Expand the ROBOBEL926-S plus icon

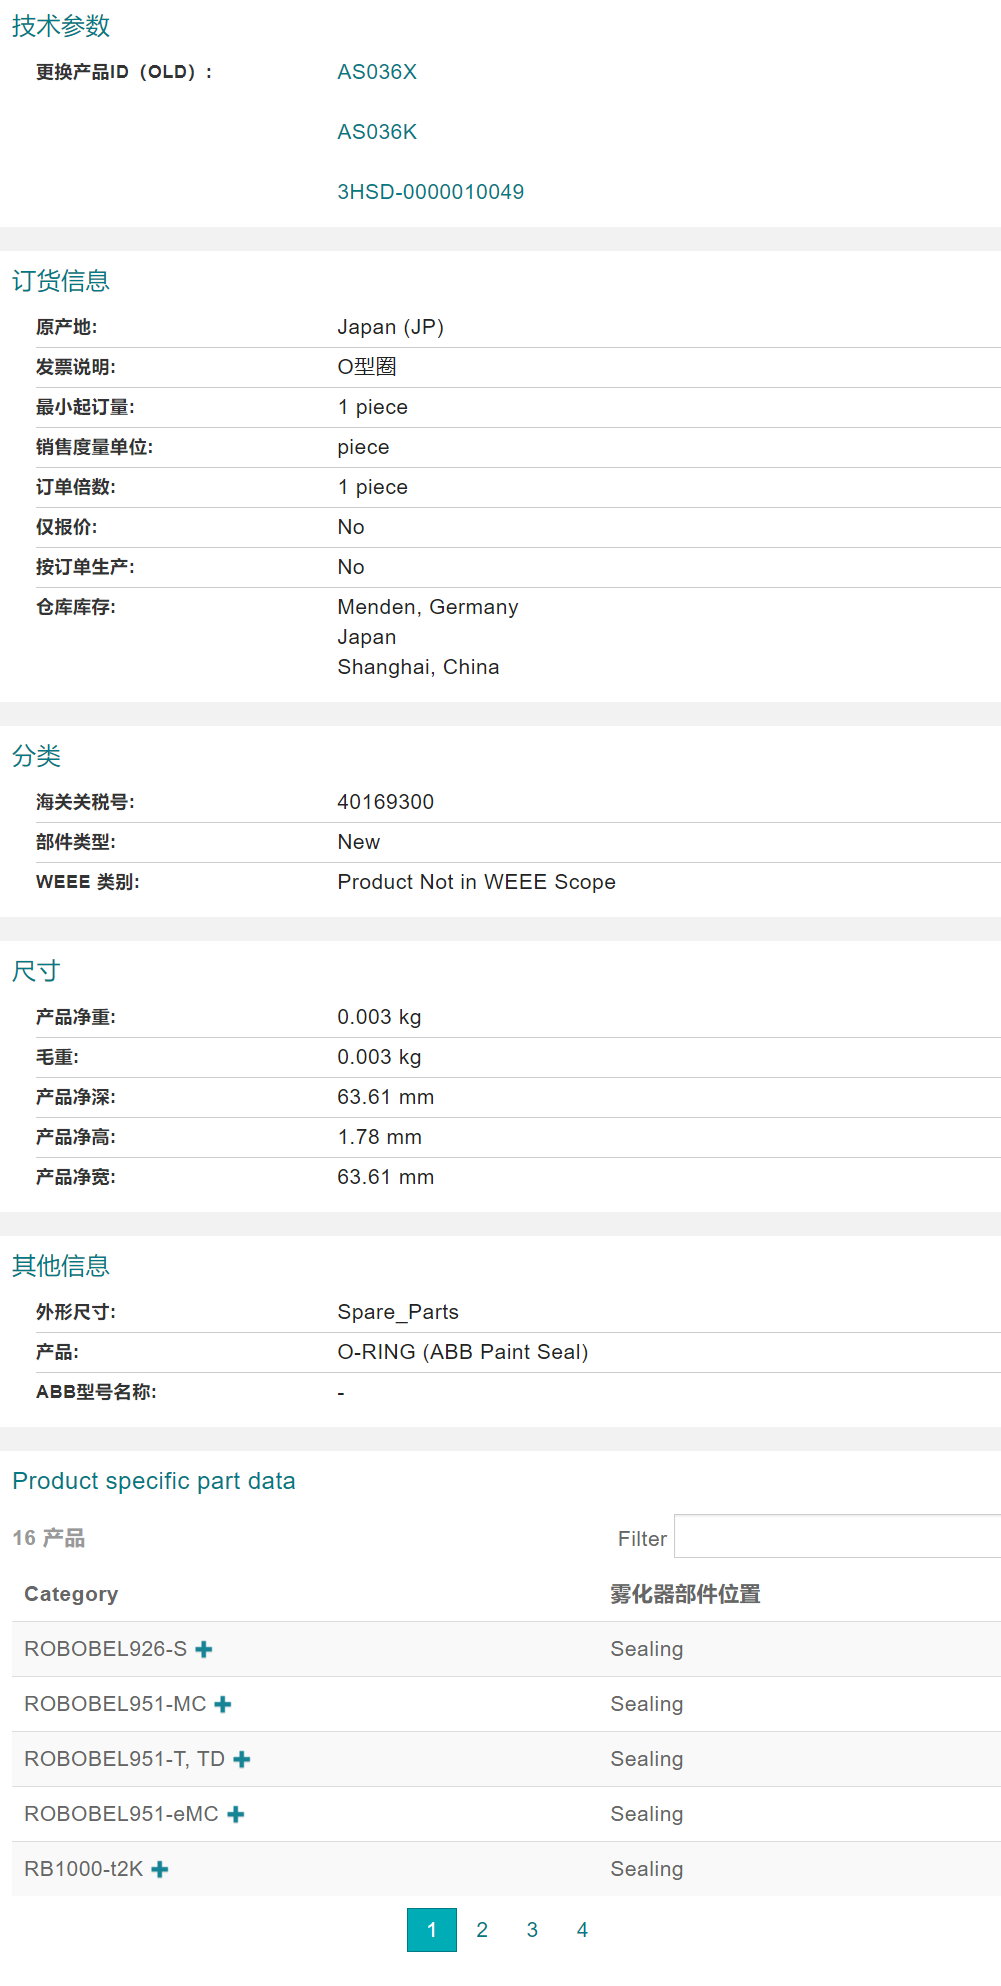coord(204,1649)
